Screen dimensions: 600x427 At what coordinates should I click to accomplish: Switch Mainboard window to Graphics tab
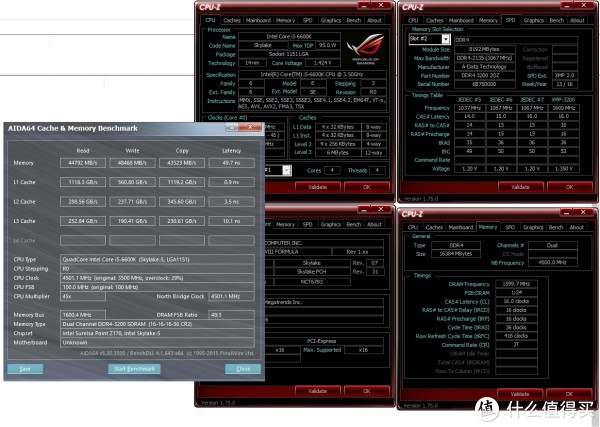click(x=331, y=225)
